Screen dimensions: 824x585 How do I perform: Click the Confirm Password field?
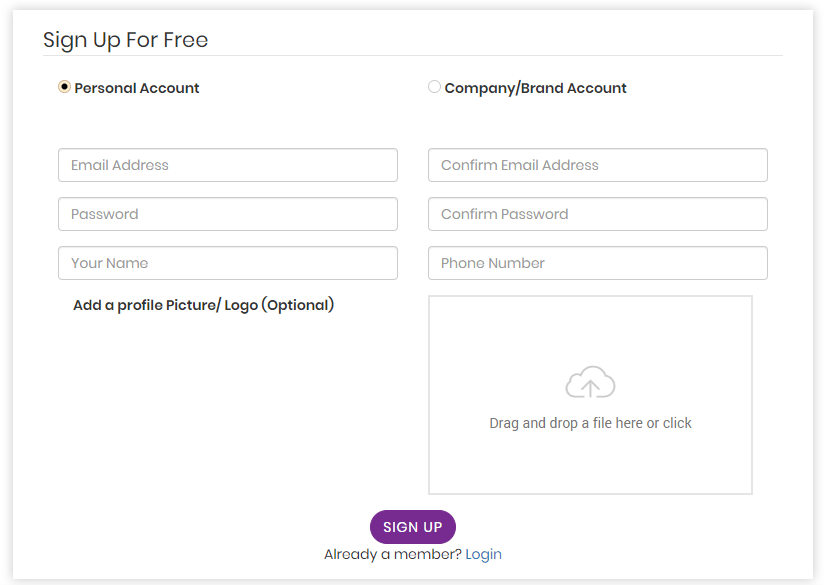point(597,214)
